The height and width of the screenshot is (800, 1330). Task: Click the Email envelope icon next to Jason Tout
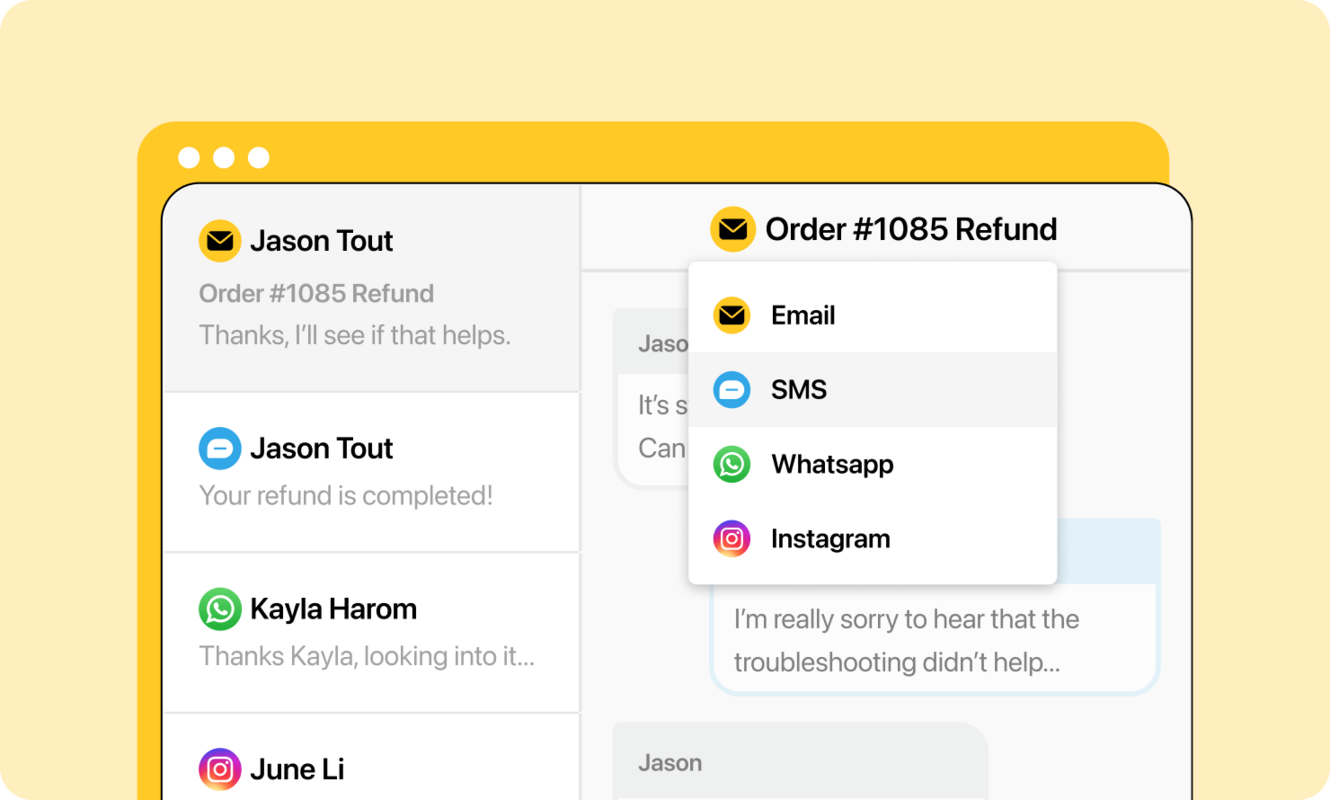[219, 241]
